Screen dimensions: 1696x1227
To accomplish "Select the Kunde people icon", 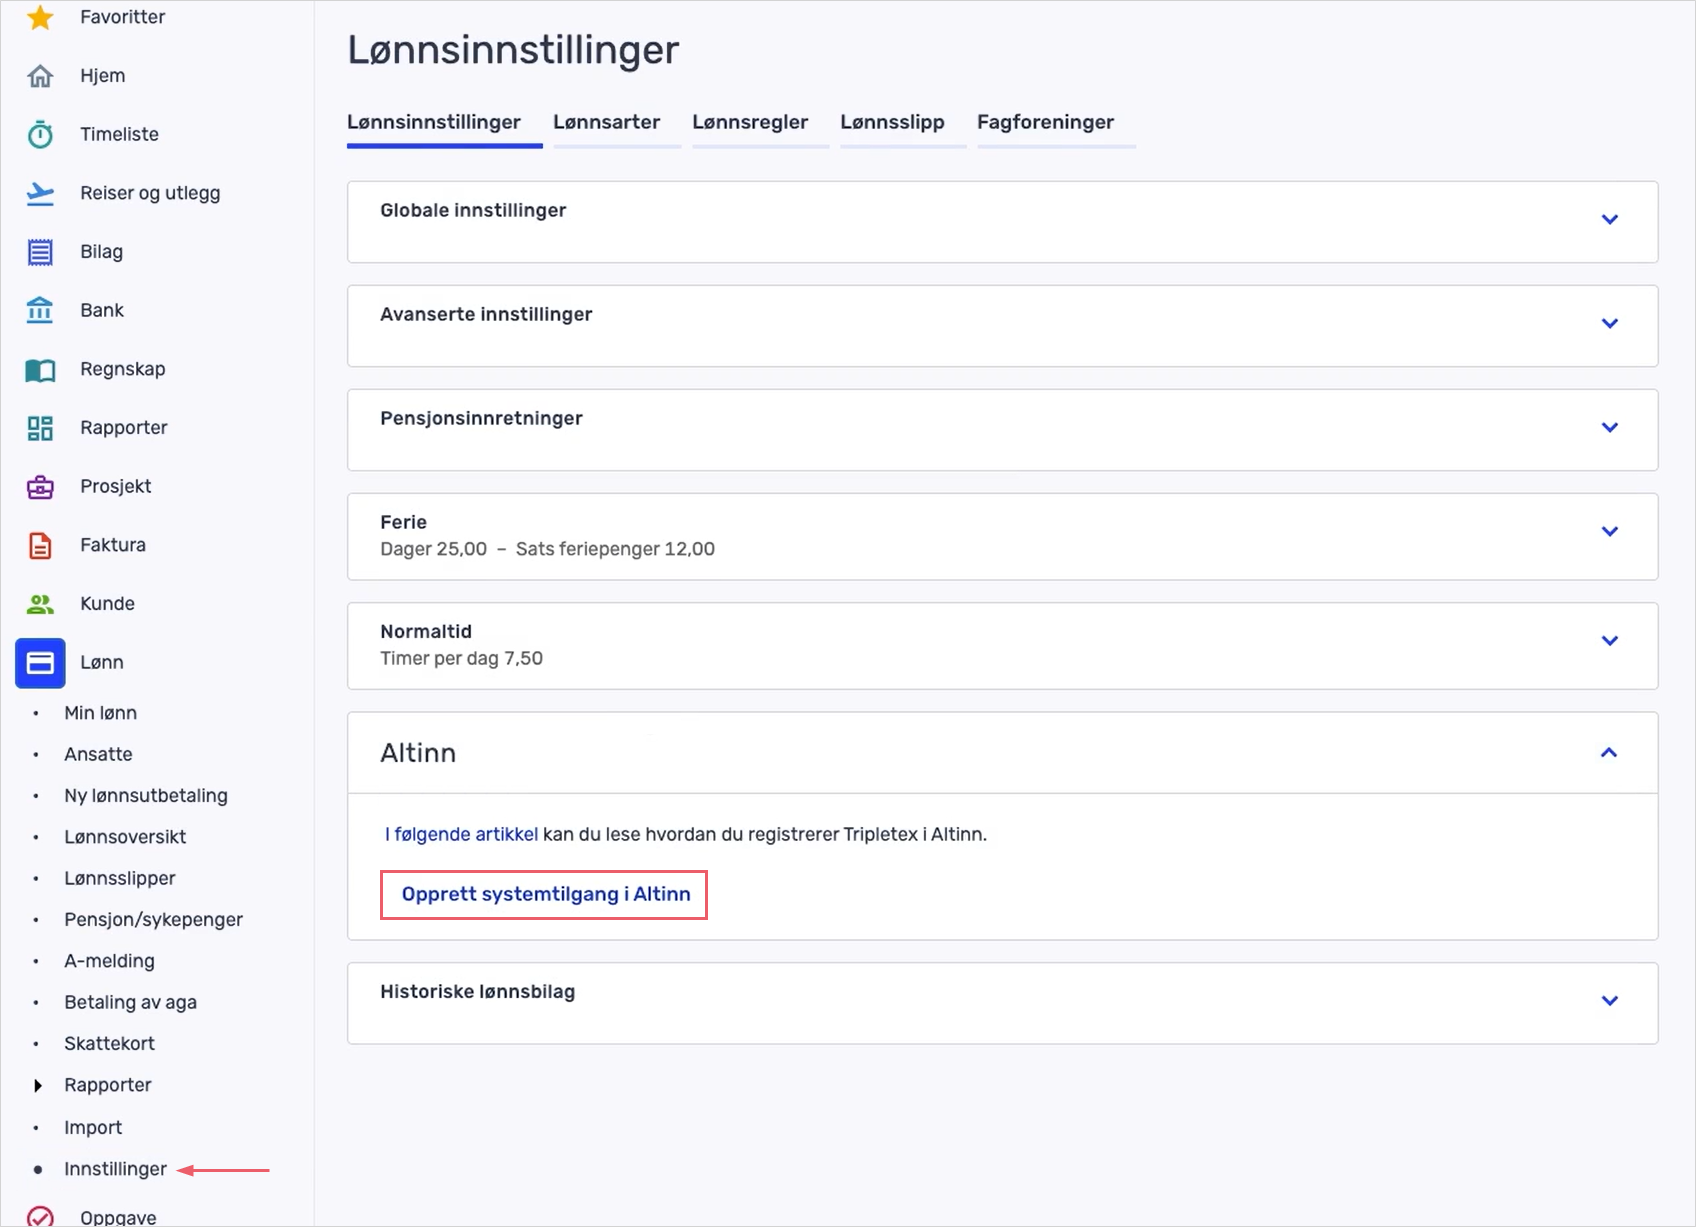I will coord(40,603).
